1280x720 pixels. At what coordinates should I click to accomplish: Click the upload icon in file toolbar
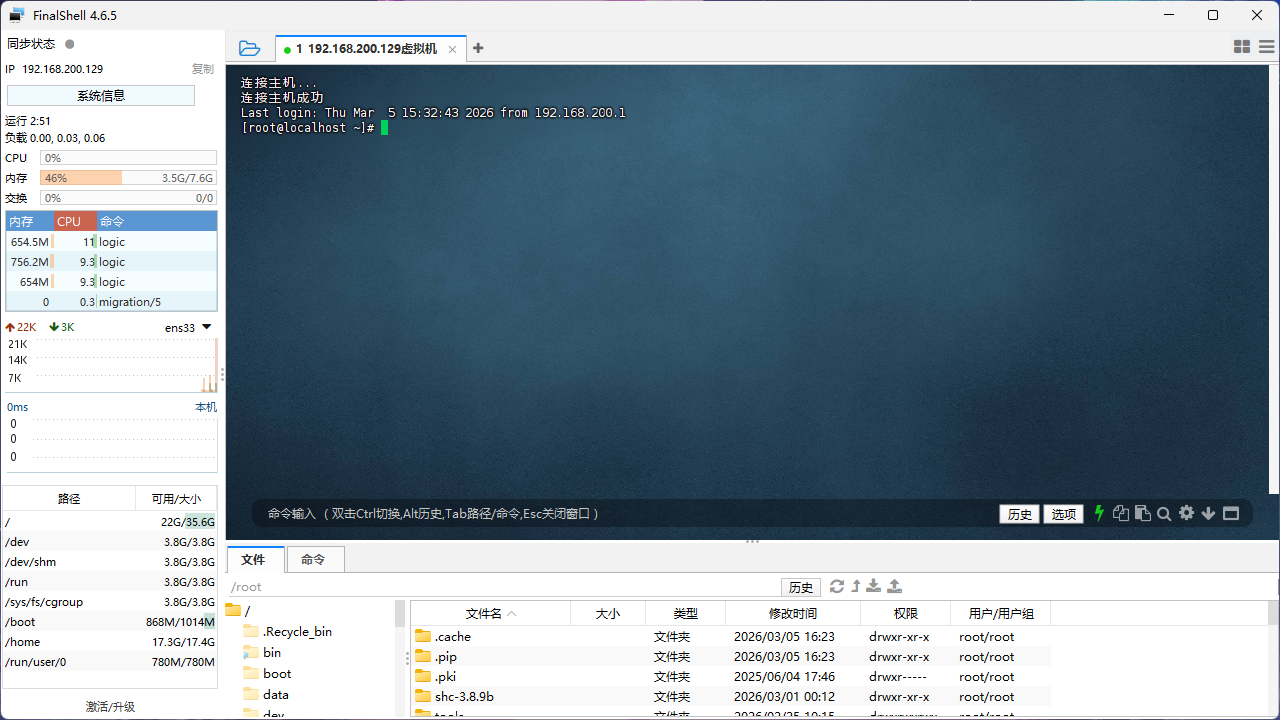(895, 586)
